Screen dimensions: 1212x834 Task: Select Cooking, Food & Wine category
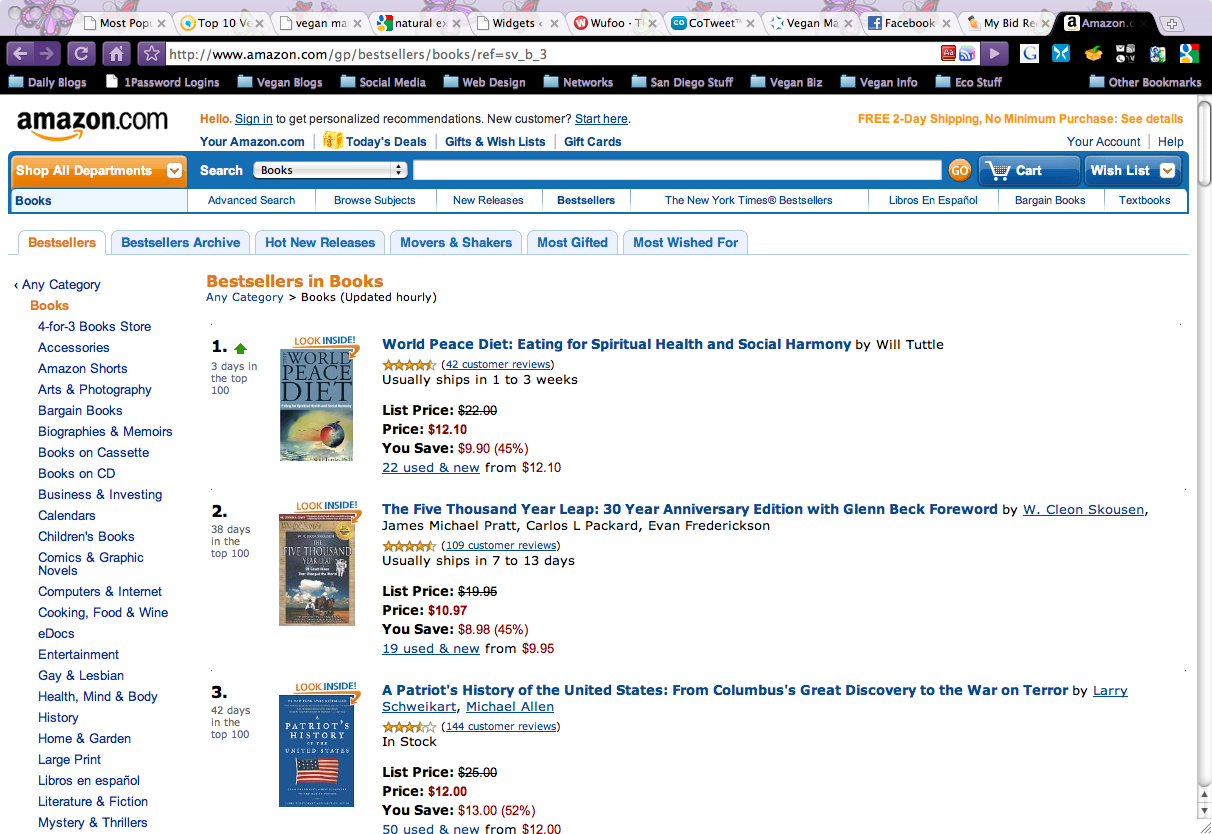(103, 612)
